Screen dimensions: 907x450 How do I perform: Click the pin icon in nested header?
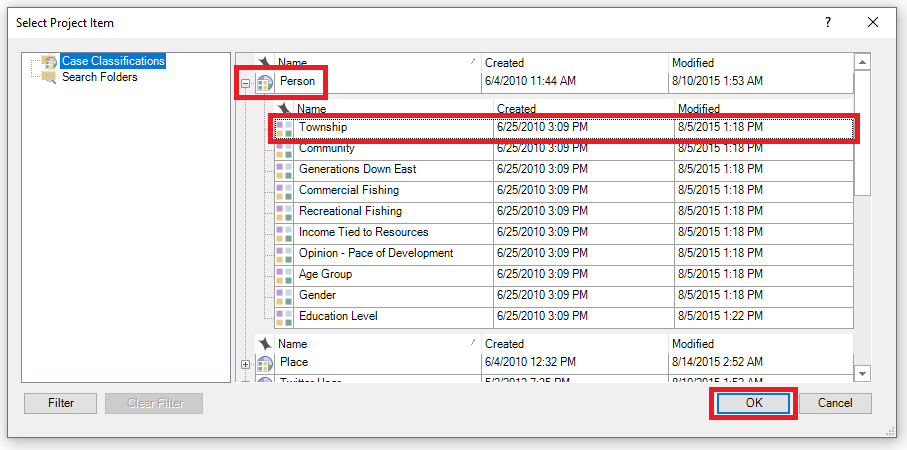pyautogui.click(x=283, y=108)
